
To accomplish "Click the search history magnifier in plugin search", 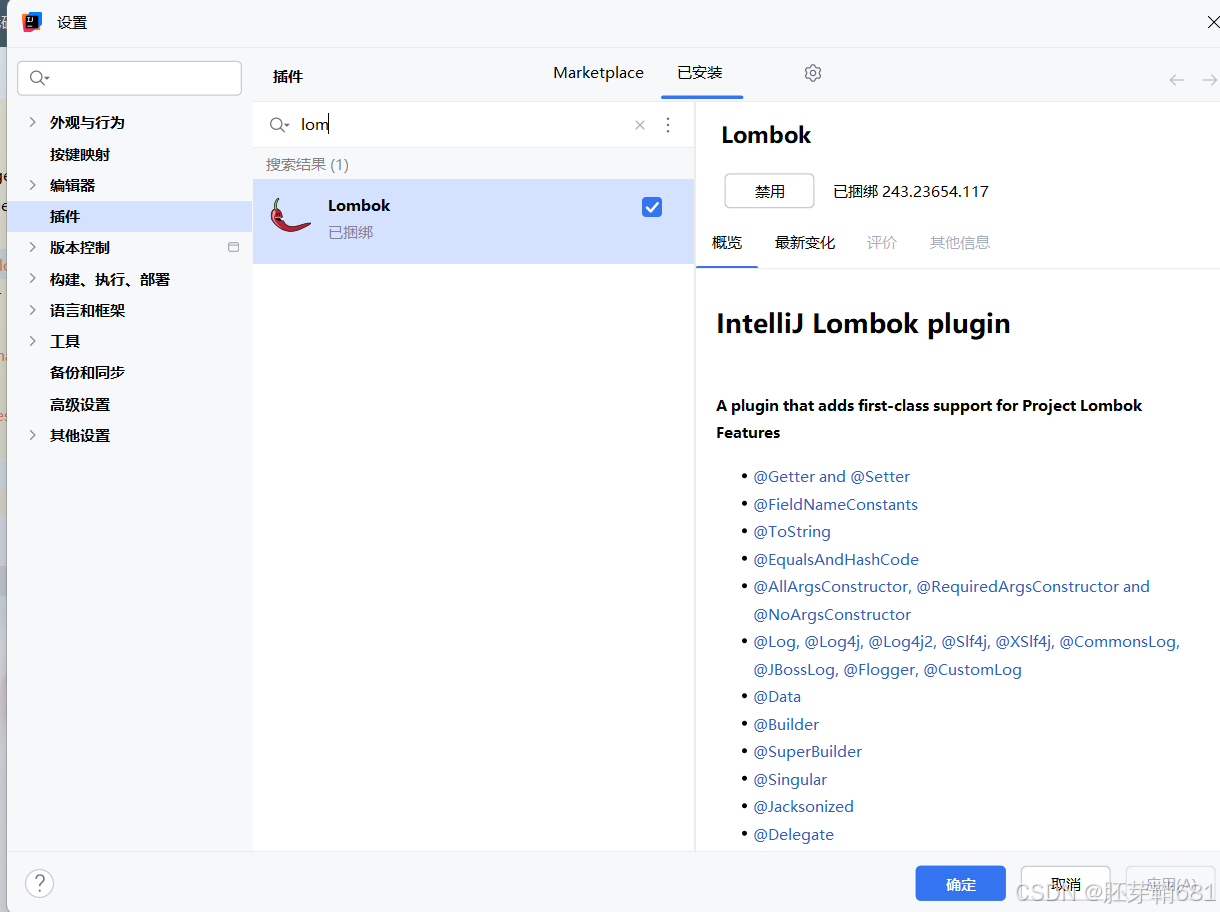I will pyautogui.click(x=279, y=125).
